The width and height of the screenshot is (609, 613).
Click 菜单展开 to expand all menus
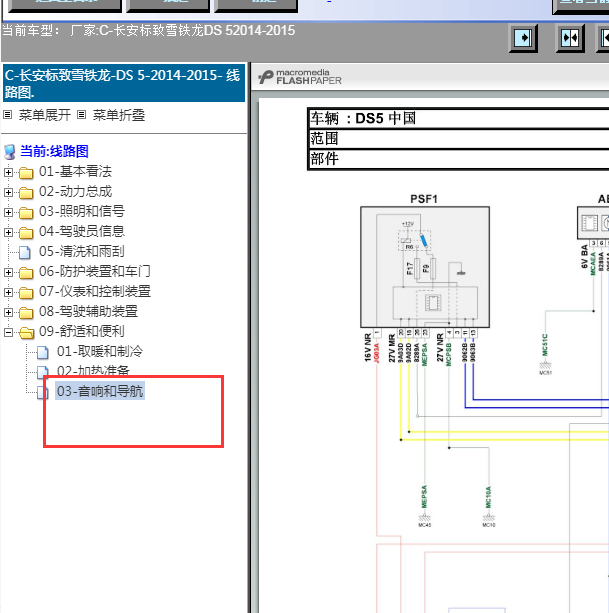pos(45,115)
